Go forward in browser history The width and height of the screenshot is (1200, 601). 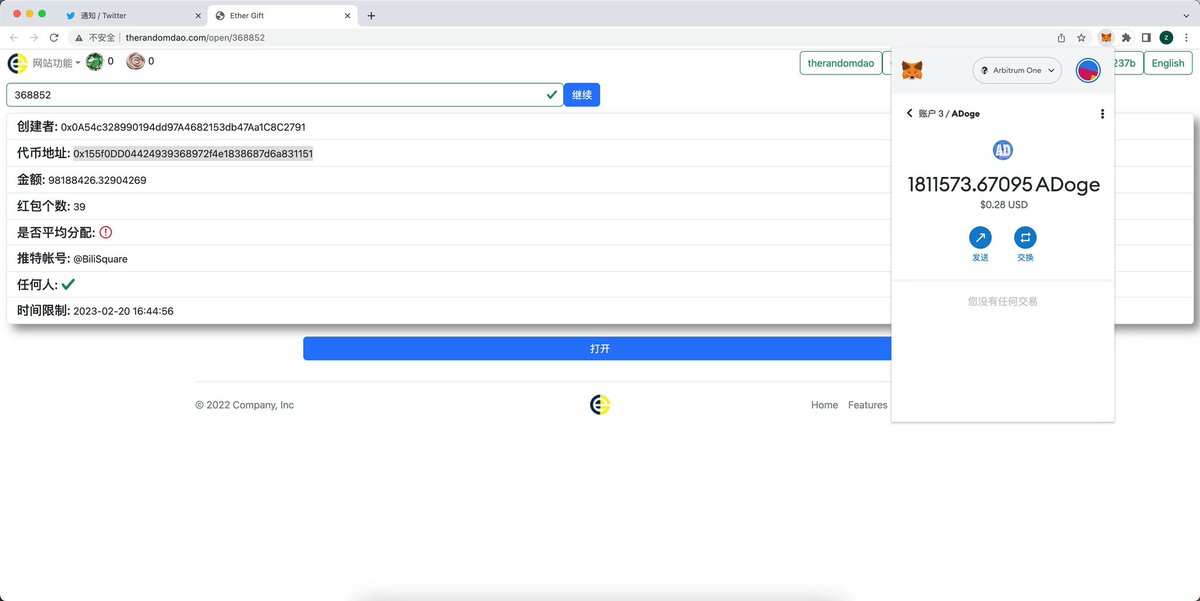pos(34,37)
